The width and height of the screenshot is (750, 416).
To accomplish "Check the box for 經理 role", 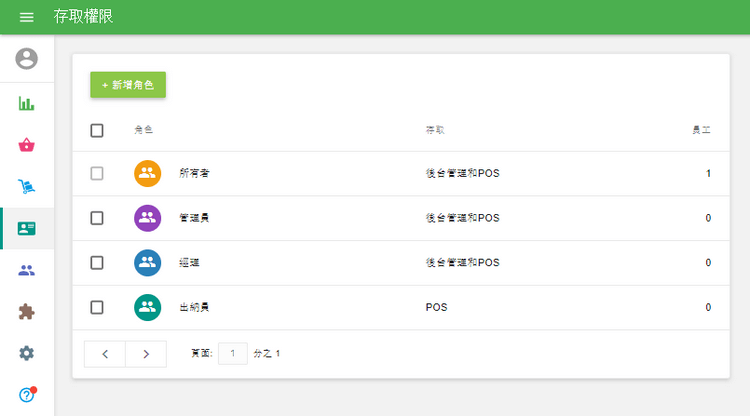I will (97, 263).
